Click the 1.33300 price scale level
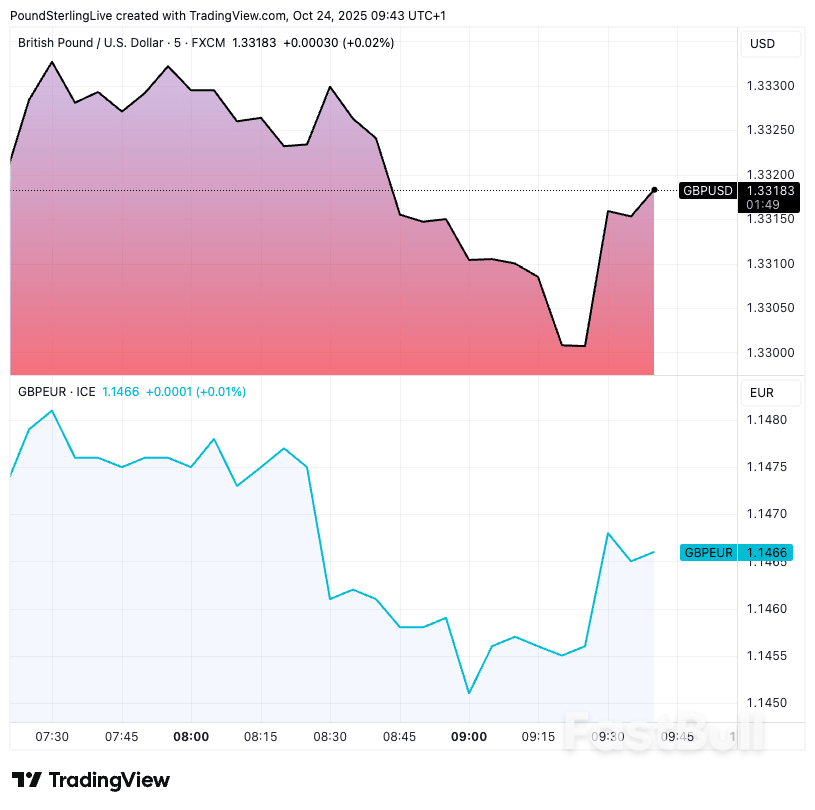Screen dimensions: 815x810 pos(770,86)
